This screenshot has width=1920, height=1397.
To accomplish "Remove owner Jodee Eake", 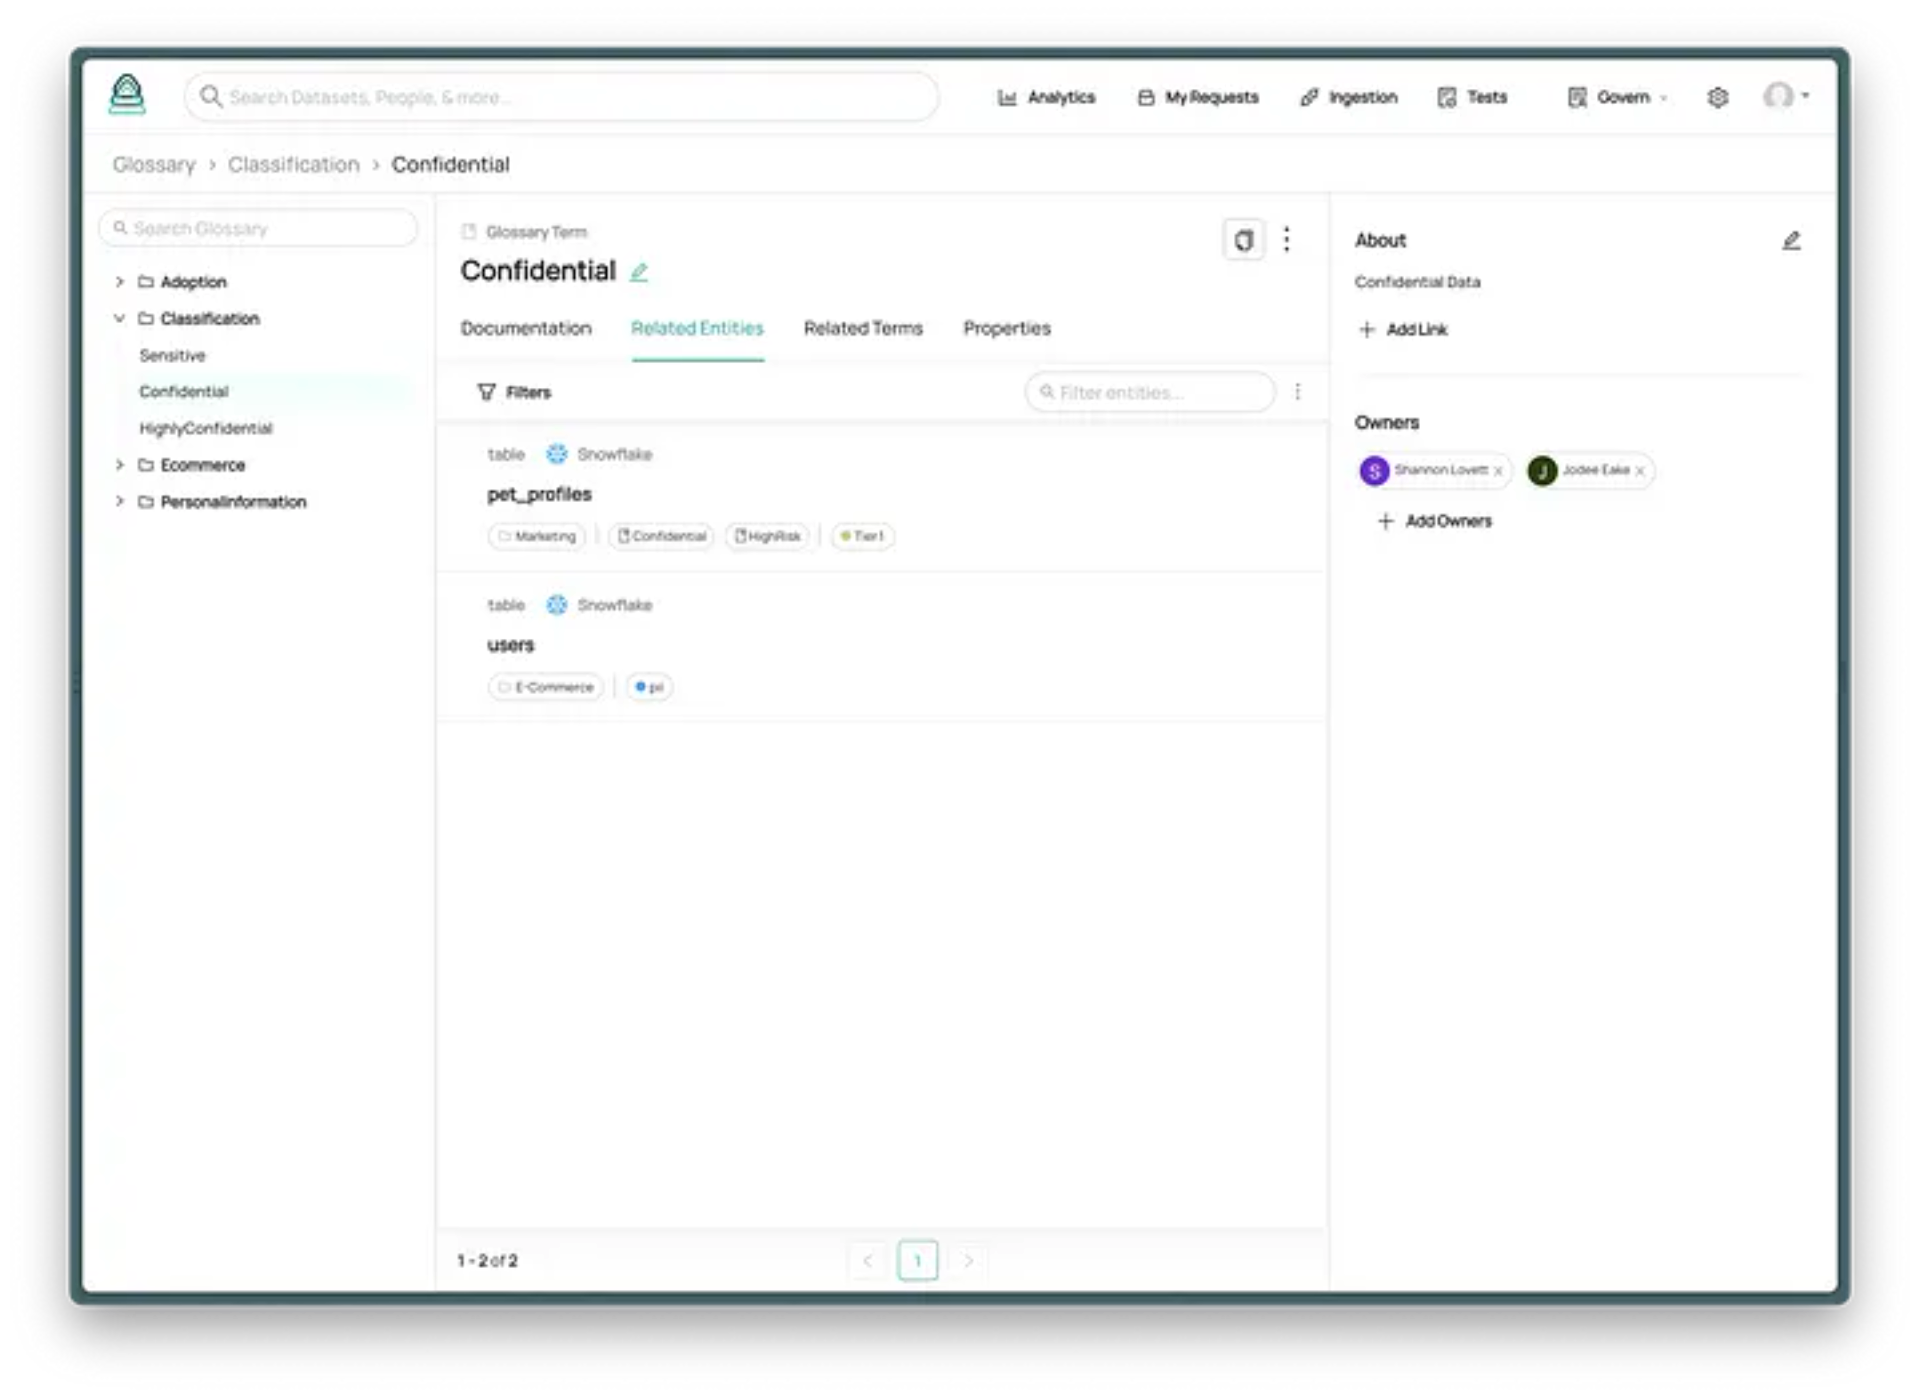I will click(x=1640, y=471).
